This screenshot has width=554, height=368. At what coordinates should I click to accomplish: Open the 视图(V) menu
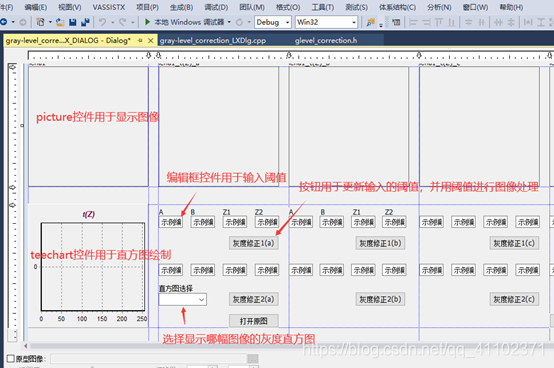tap(70, 7)
